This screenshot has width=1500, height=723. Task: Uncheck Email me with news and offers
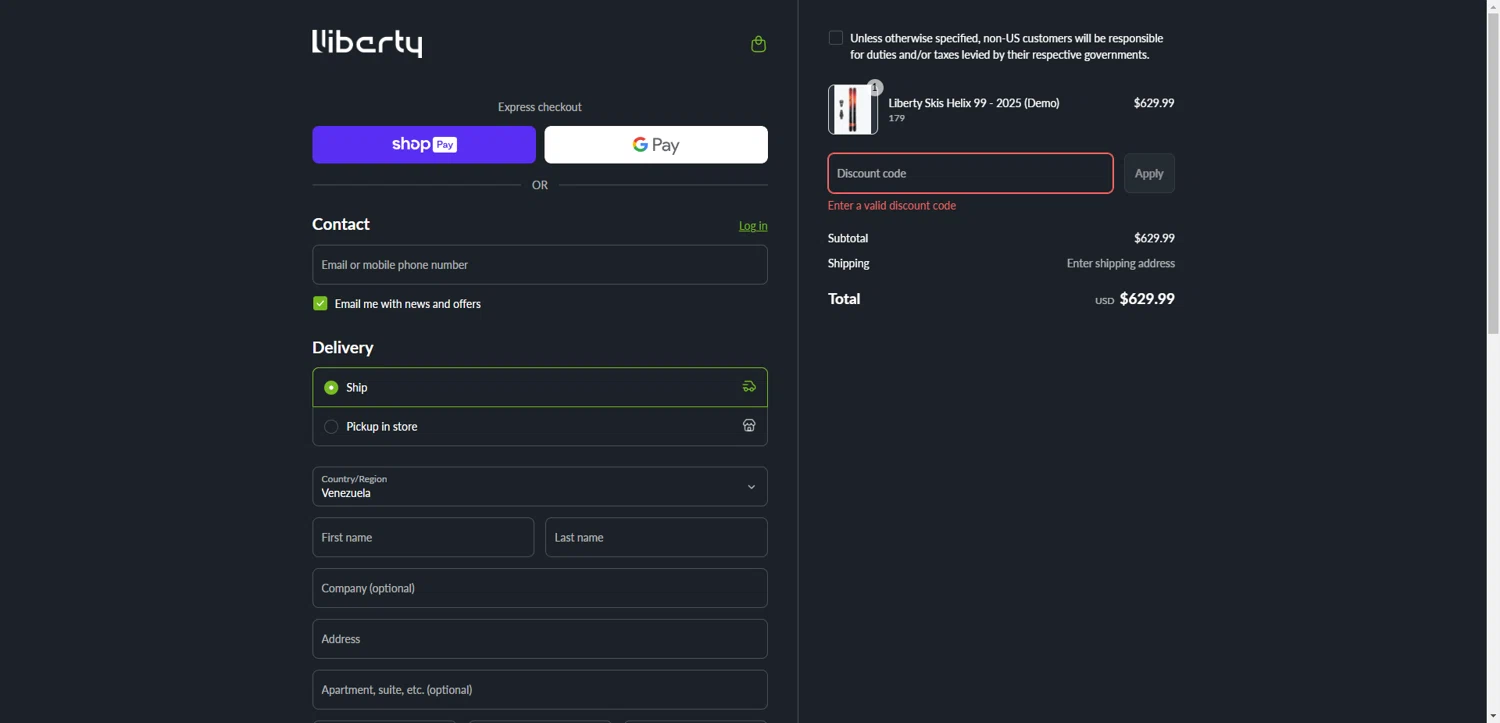(x=320, y=304)
